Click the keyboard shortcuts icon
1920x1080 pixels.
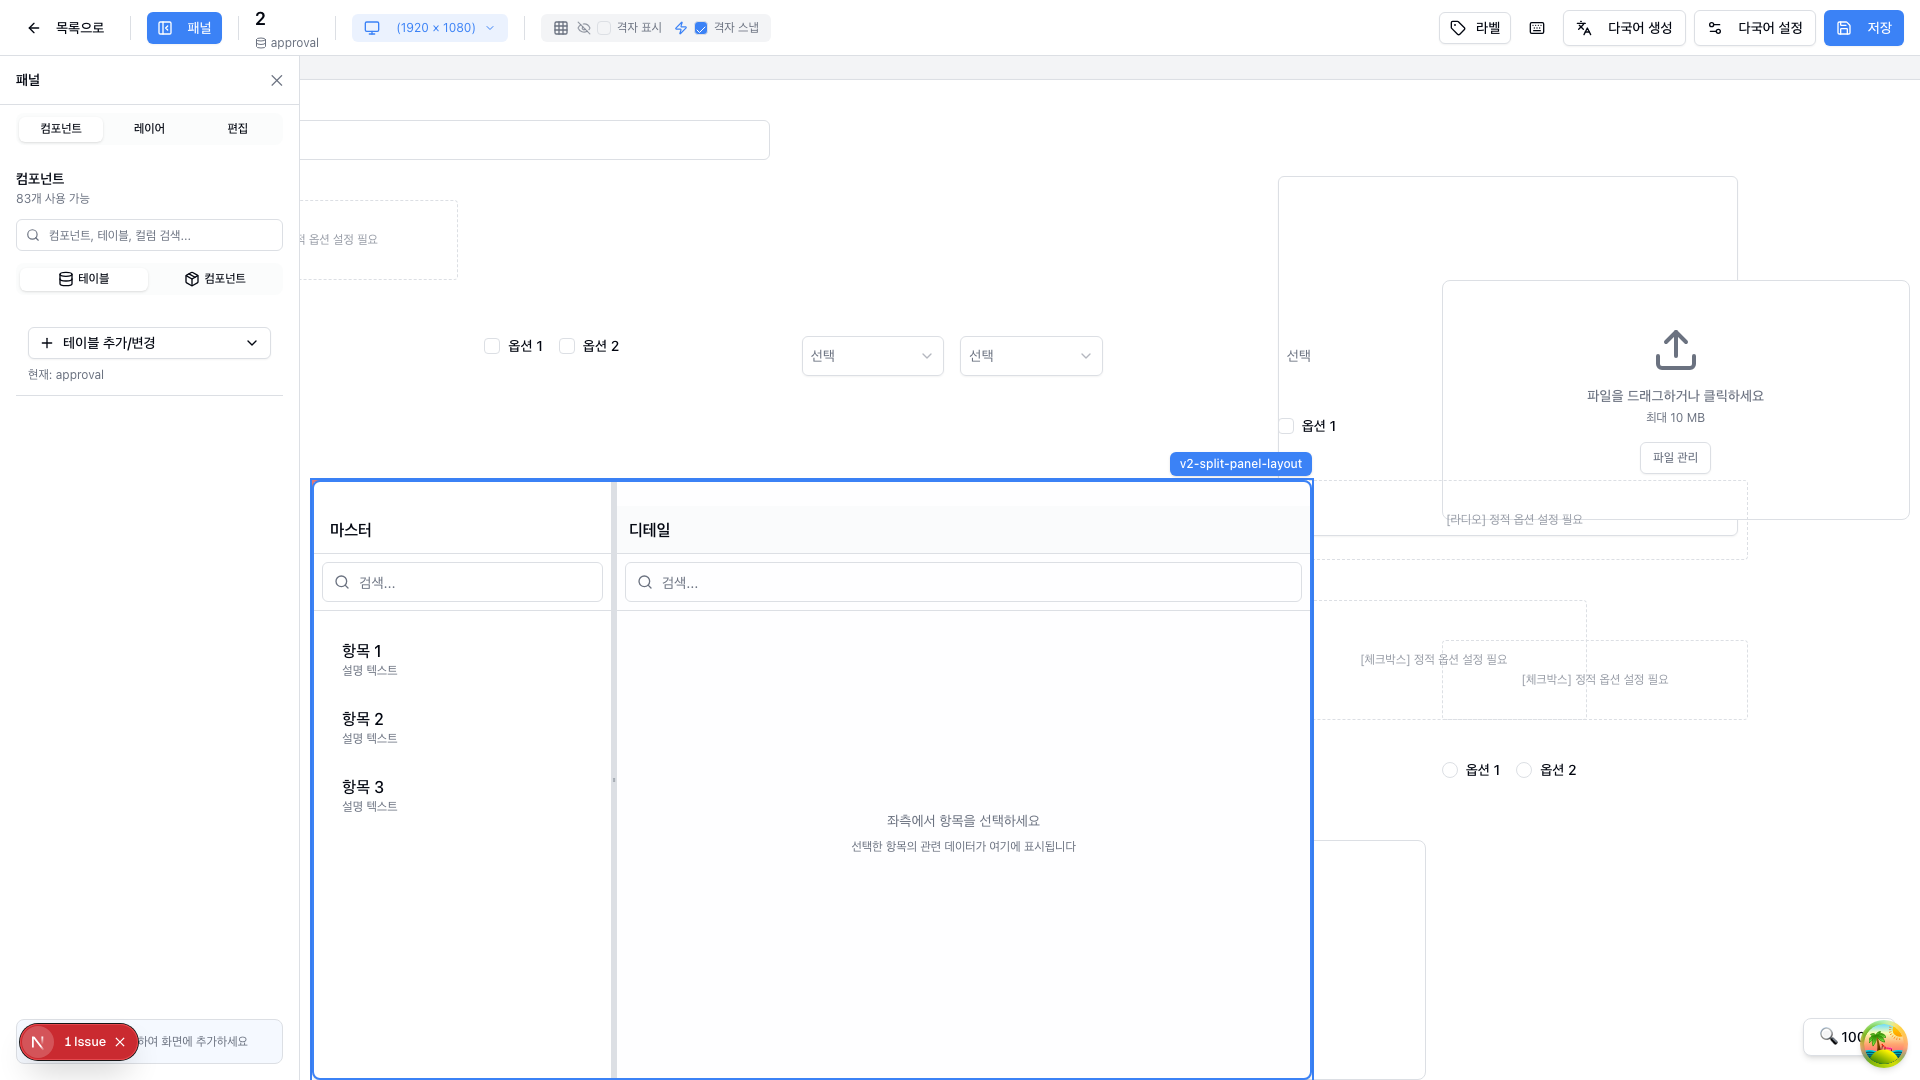point(1537,28)
